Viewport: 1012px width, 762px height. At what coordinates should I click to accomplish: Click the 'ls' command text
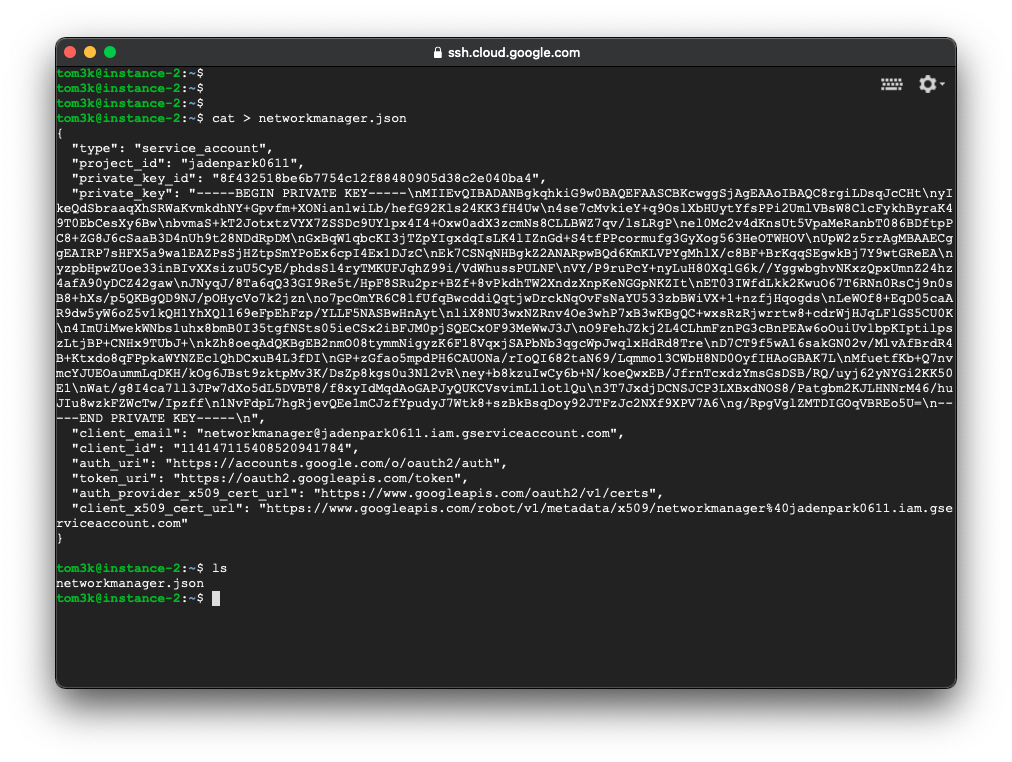tap(219, 568)
